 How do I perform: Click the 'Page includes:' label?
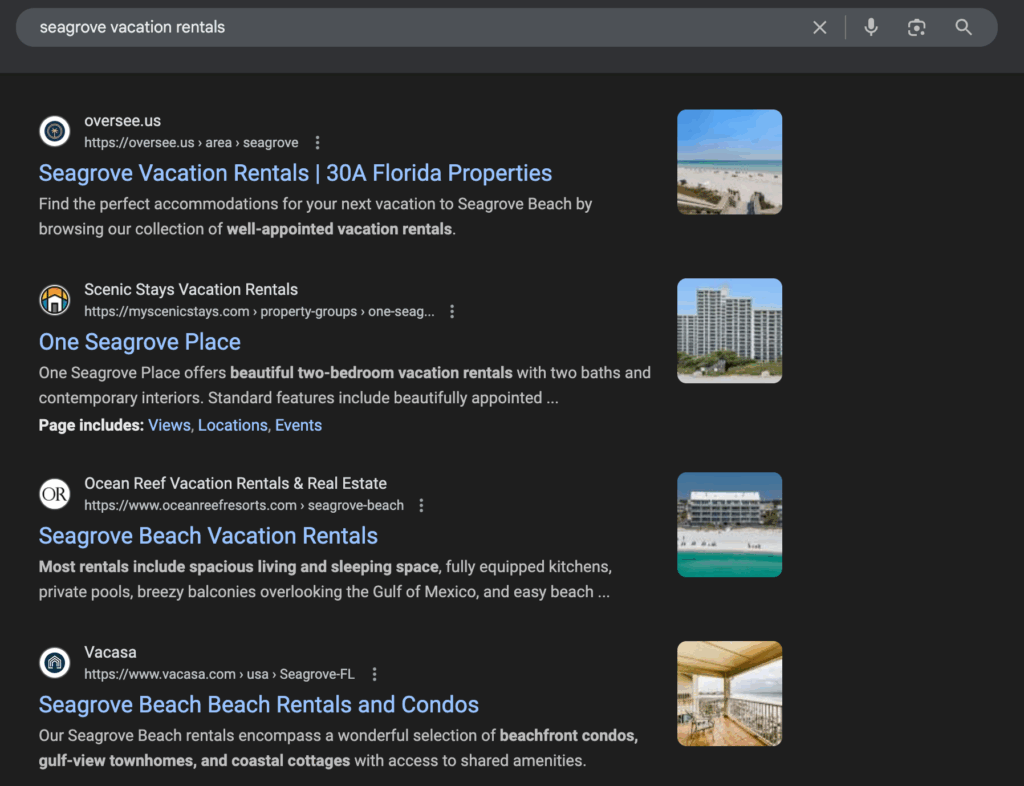pyautogui.click(x=91, y=426)
